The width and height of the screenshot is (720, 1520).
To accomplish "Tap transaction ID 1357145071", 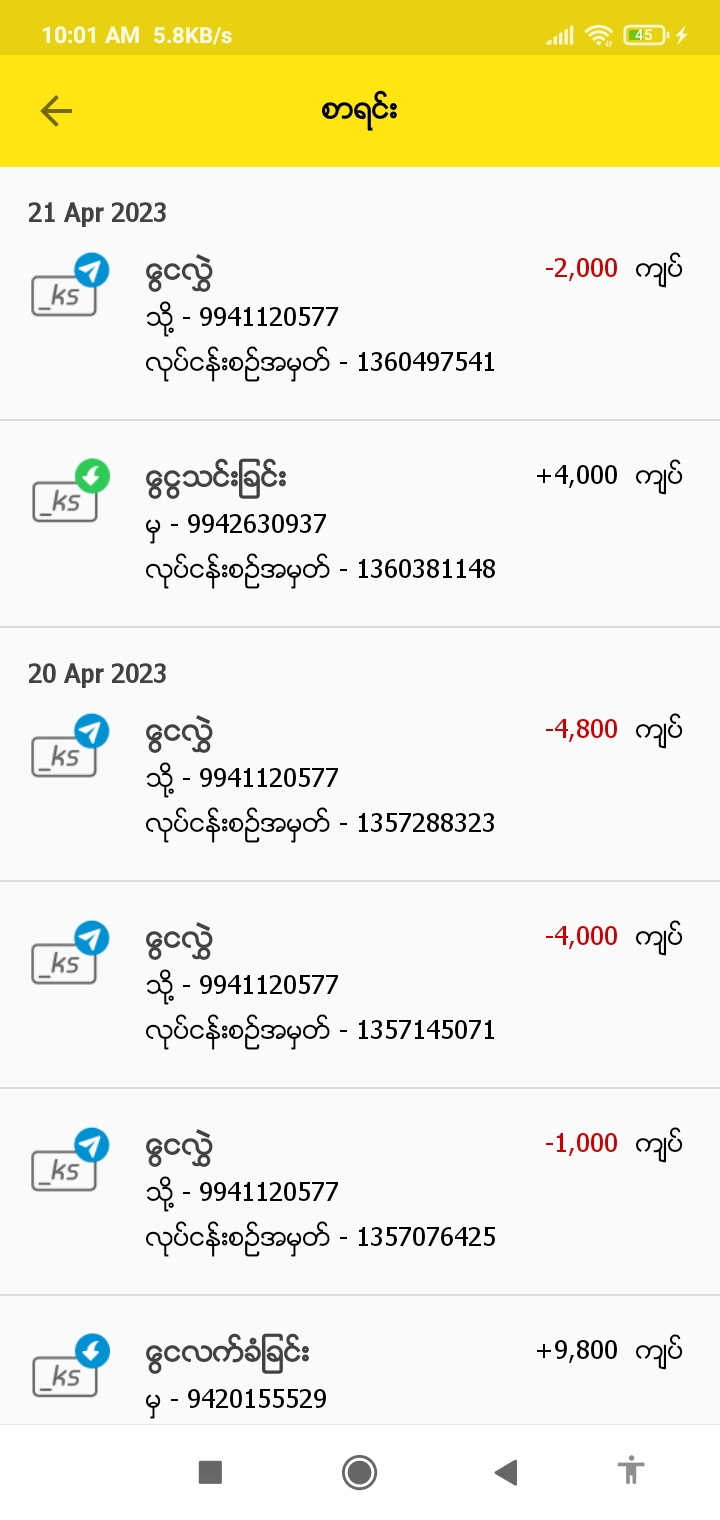I will (426, 1030).
